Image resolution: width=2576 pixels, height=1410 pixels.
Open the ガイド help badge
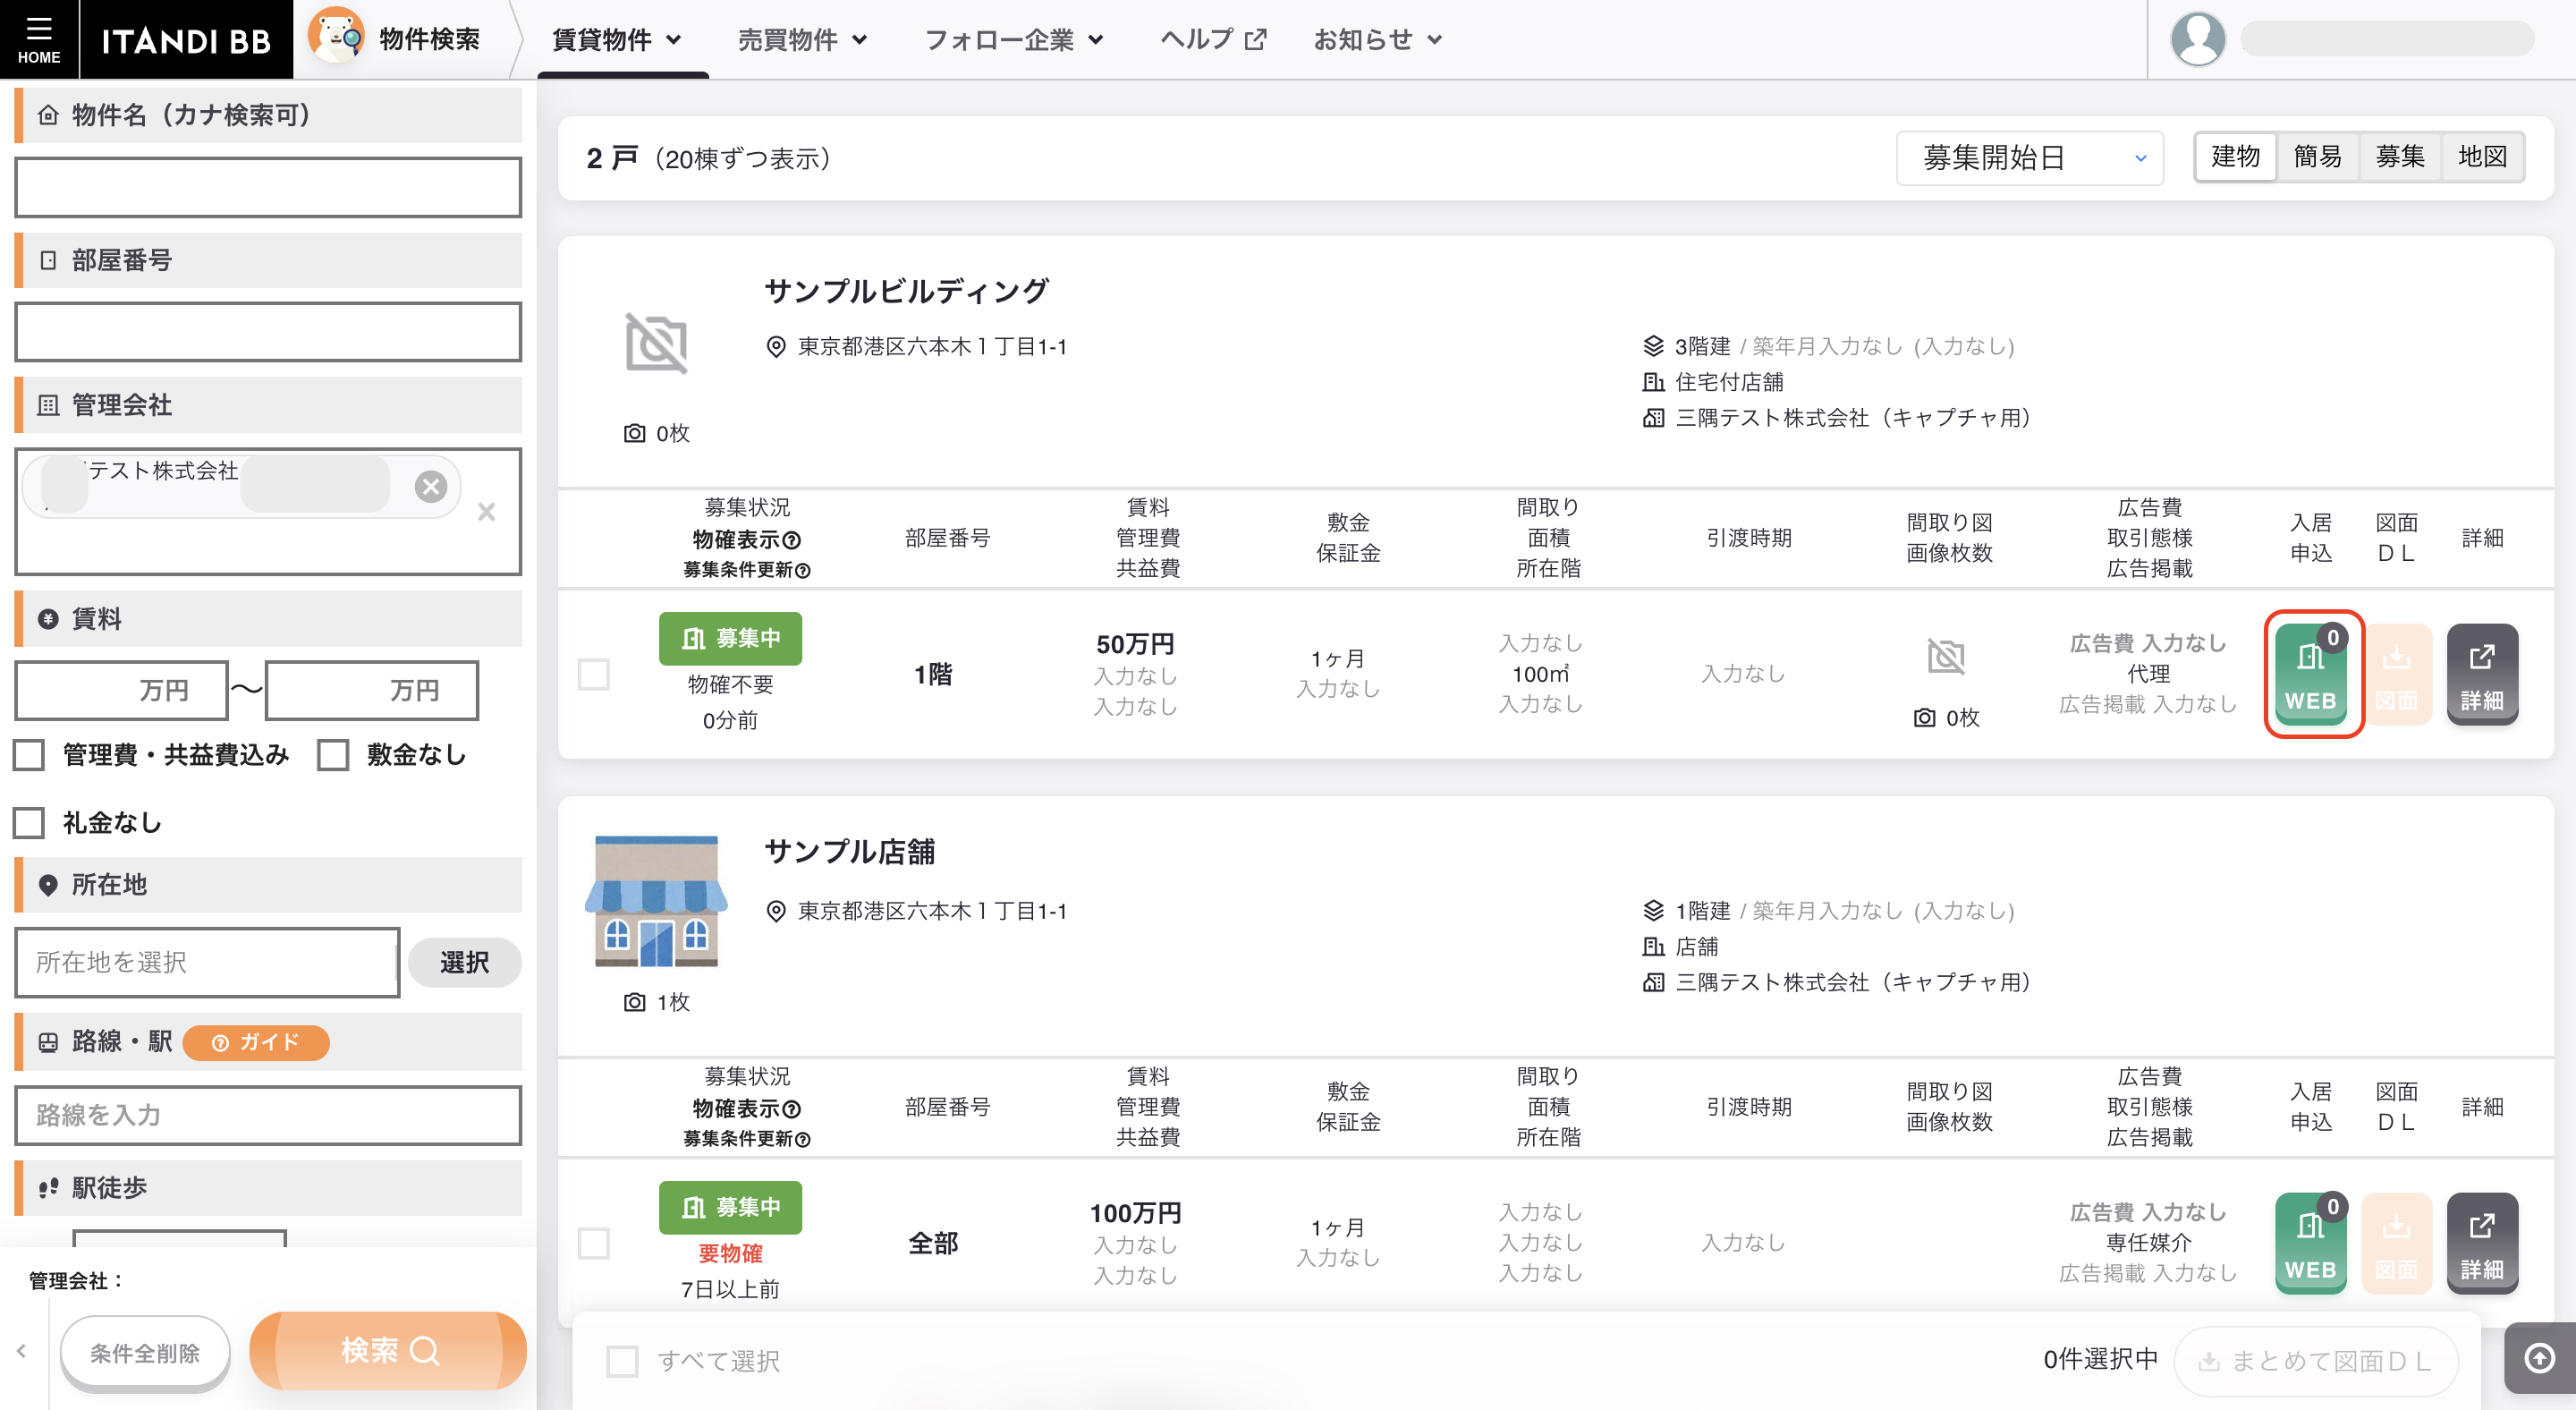(x=256, y=1042)
